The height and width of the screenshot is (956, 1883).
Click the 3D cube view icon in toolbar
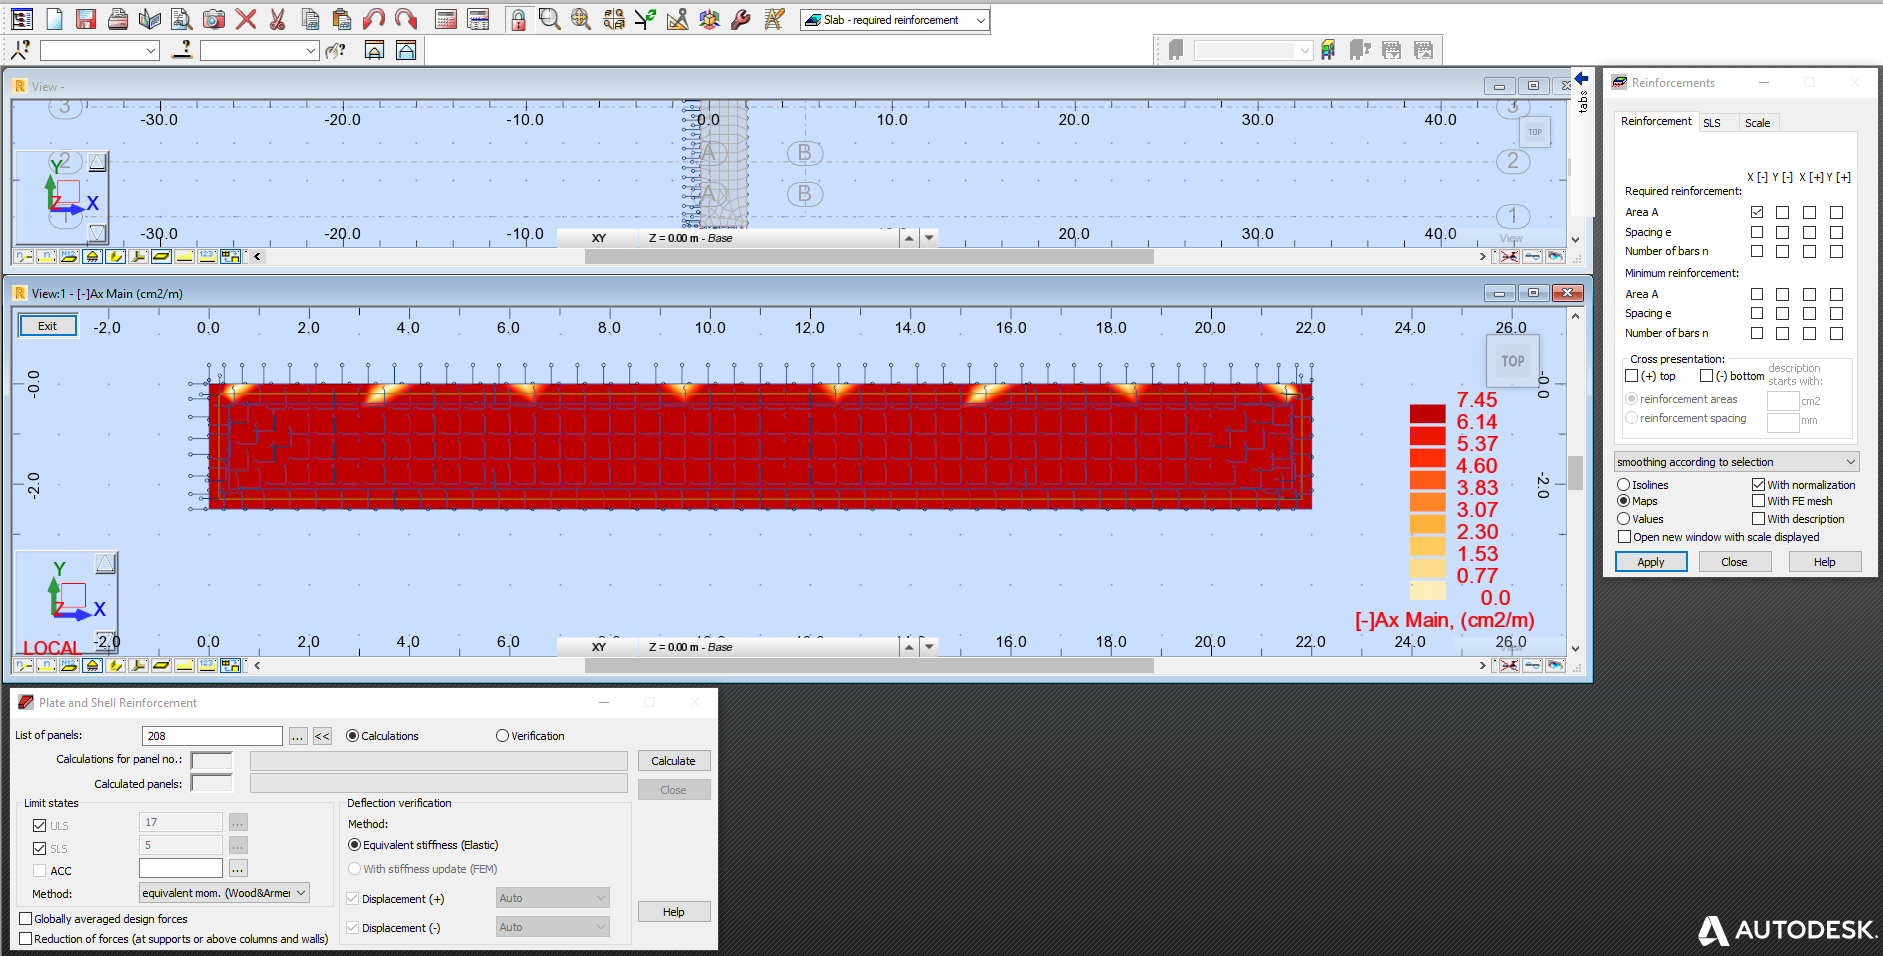[709, 19]
